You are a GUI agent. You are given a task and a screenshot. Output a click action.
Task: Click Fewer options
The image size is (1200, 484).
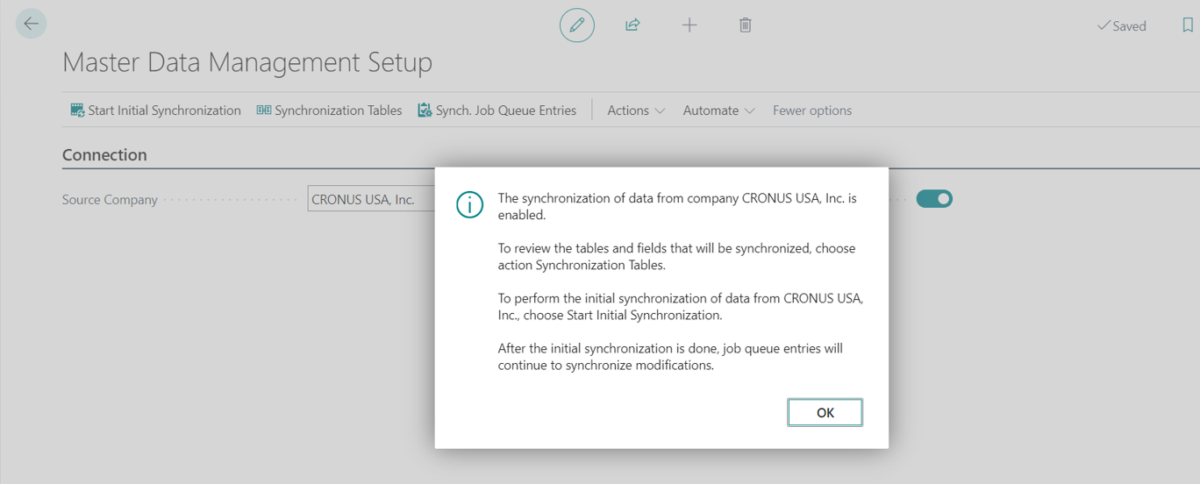click(x=812, y=110)
